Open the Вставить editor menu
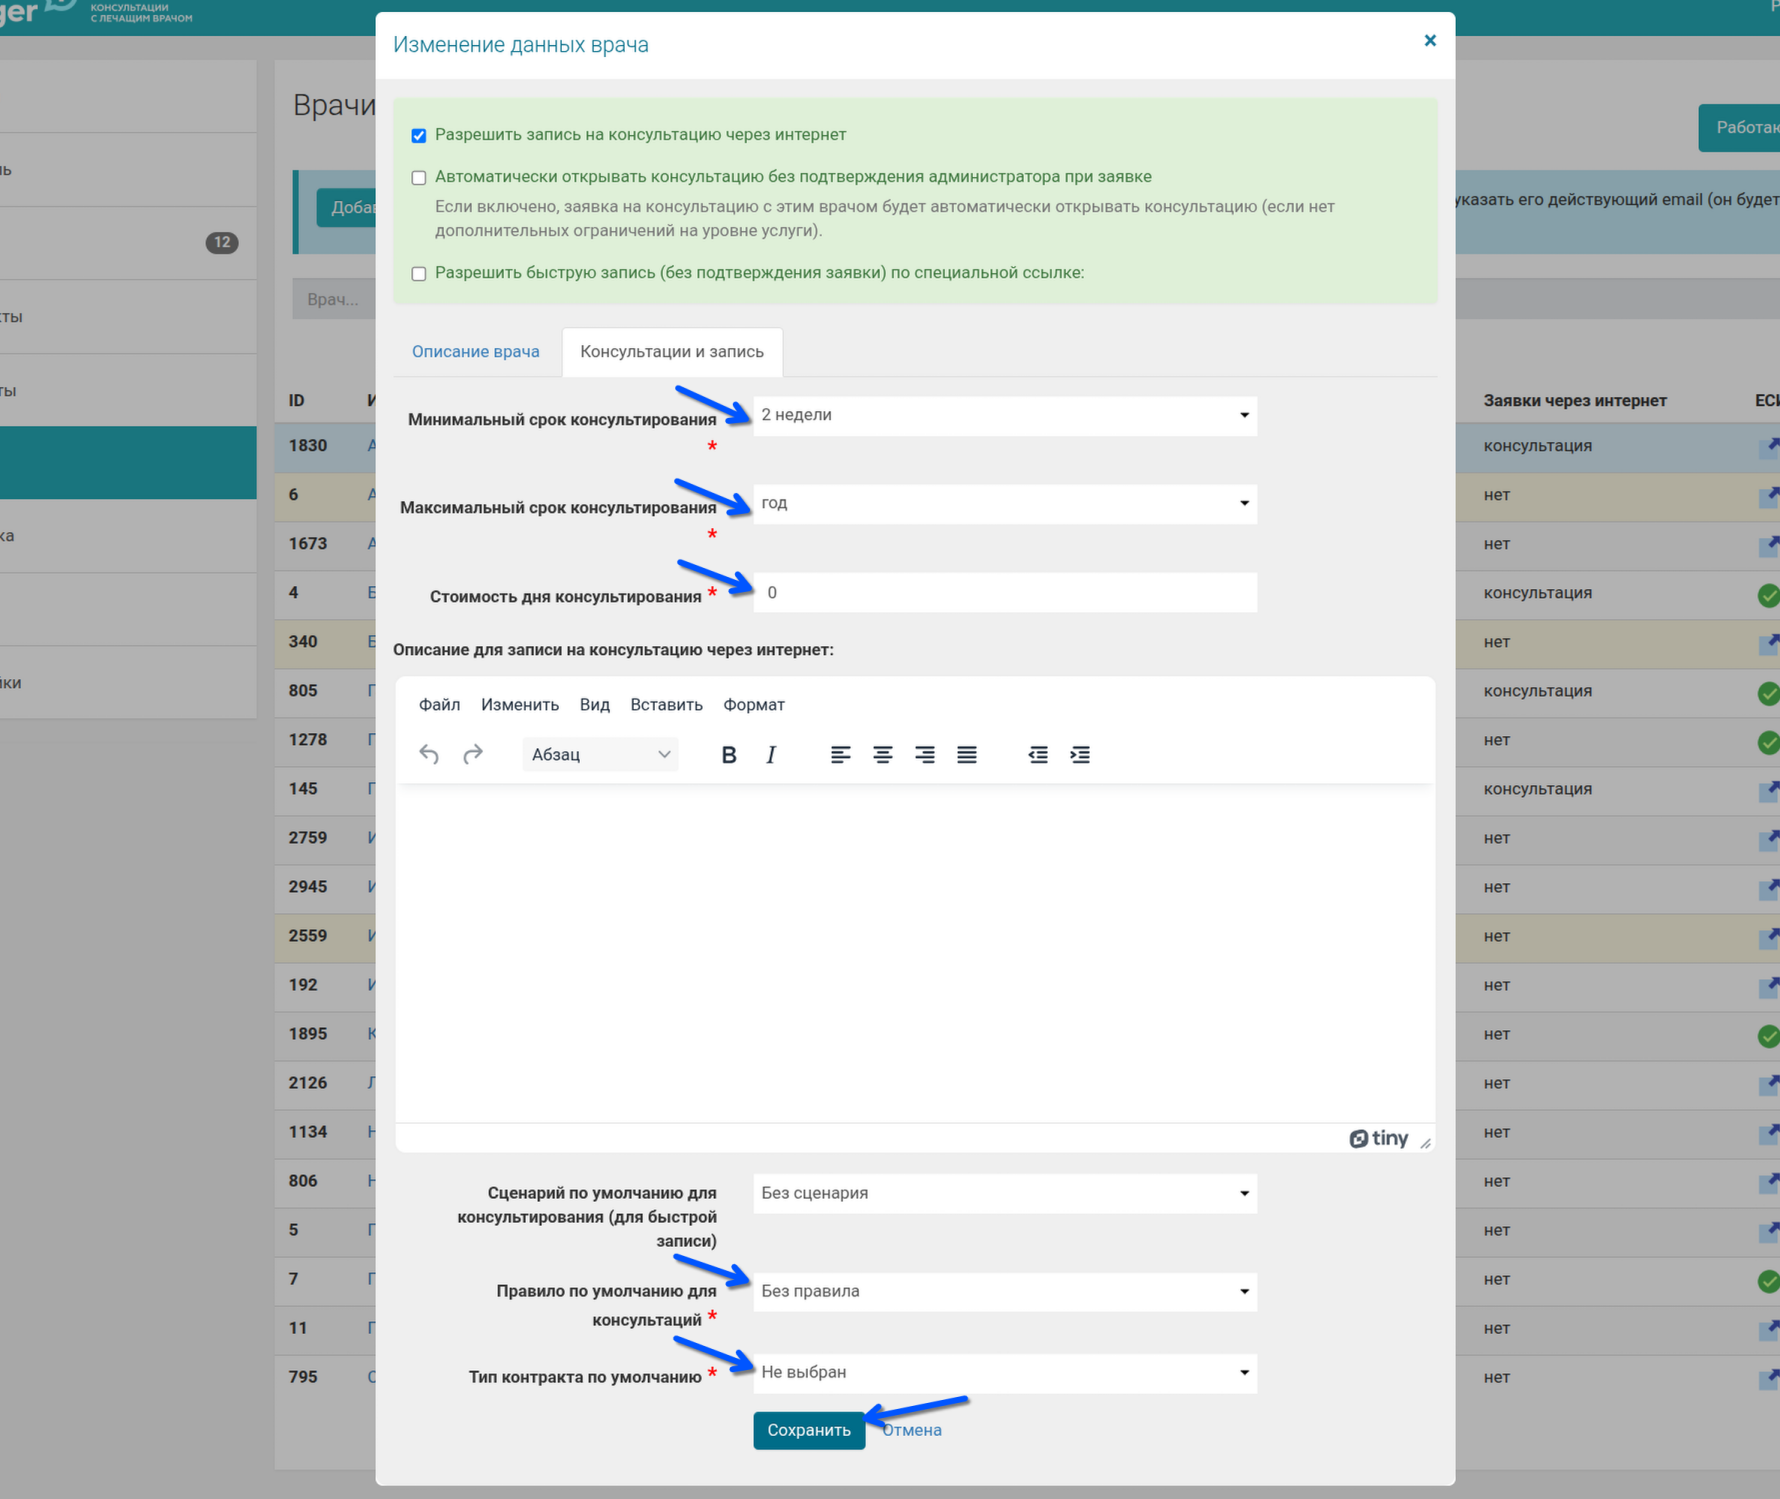This screenshot has width=1780, height=1499. (x=666, y=705)
